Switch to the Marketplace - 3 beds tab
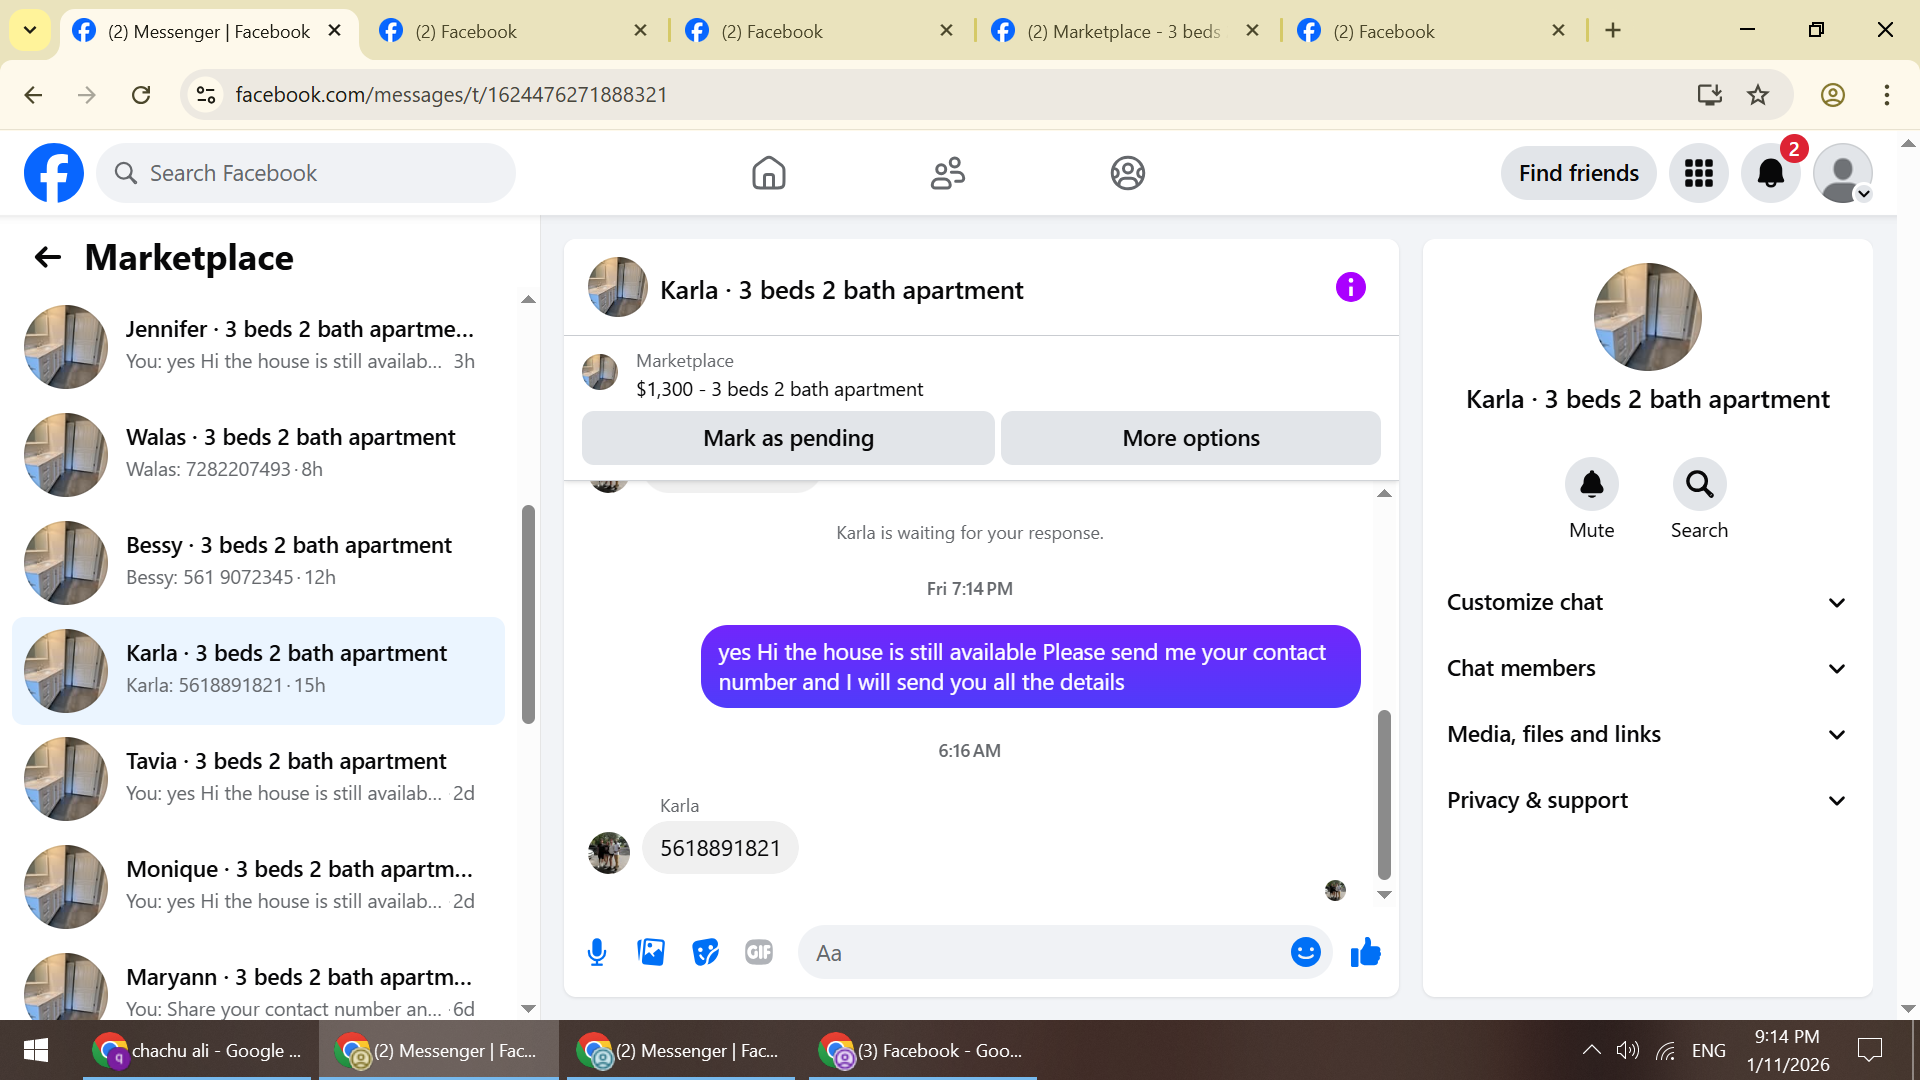 [x=1125, y=31]
